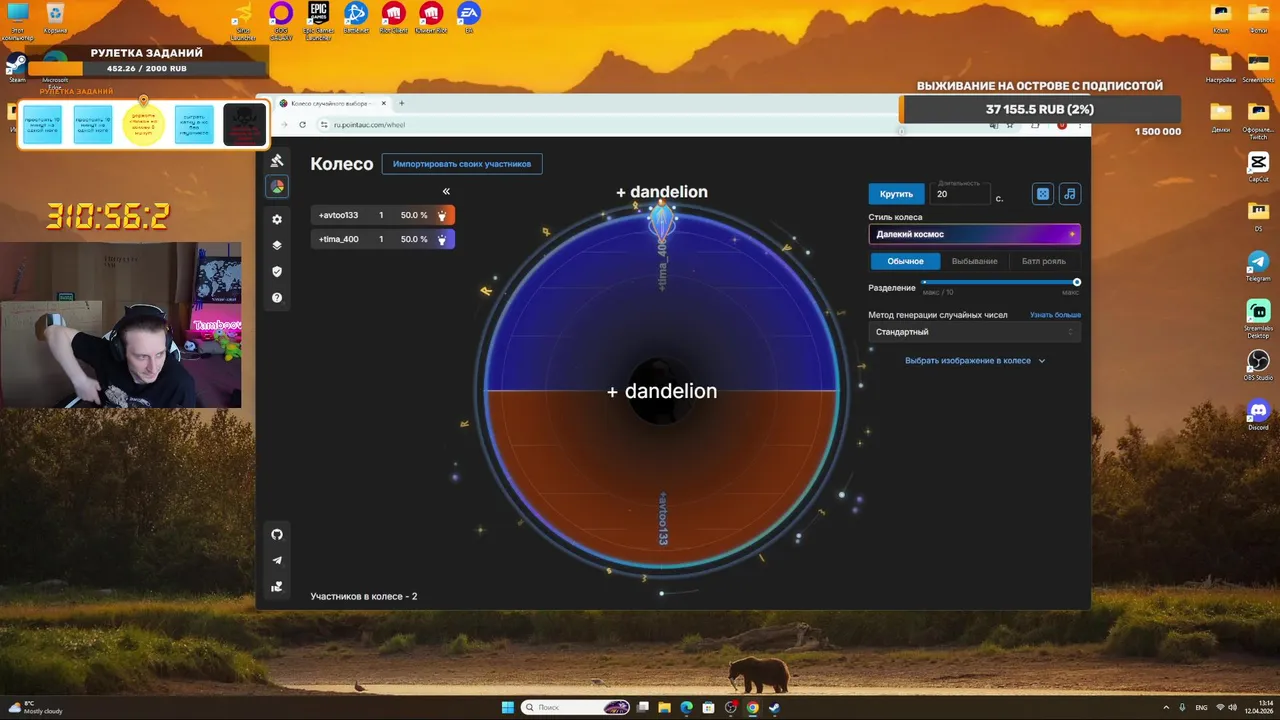Click the +tima_400 participant row name
The image size is (1280, 720).
point(338,239)
